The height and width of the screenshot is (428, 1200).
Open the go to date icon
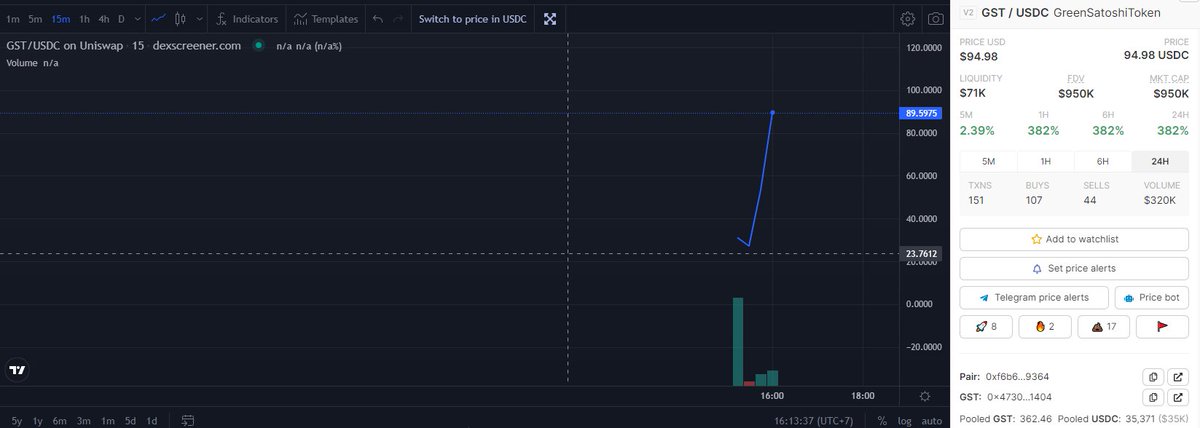[187, 420]
